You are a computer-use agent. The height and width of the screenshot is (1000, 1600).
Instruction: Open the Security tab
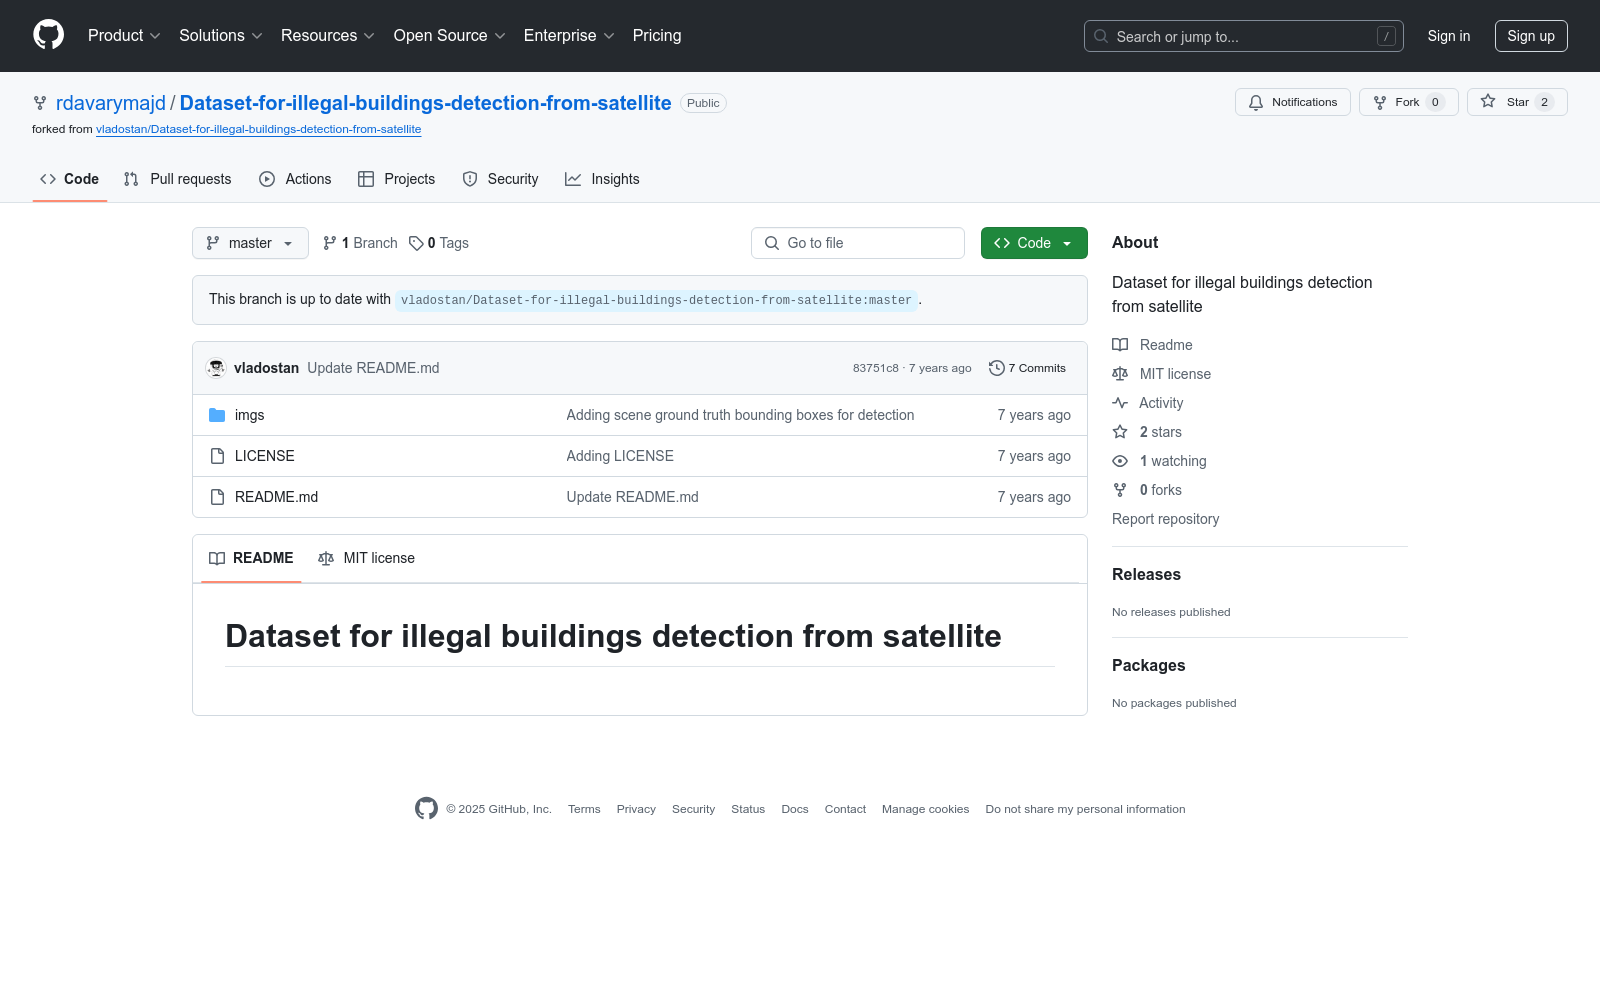(500, 179)
